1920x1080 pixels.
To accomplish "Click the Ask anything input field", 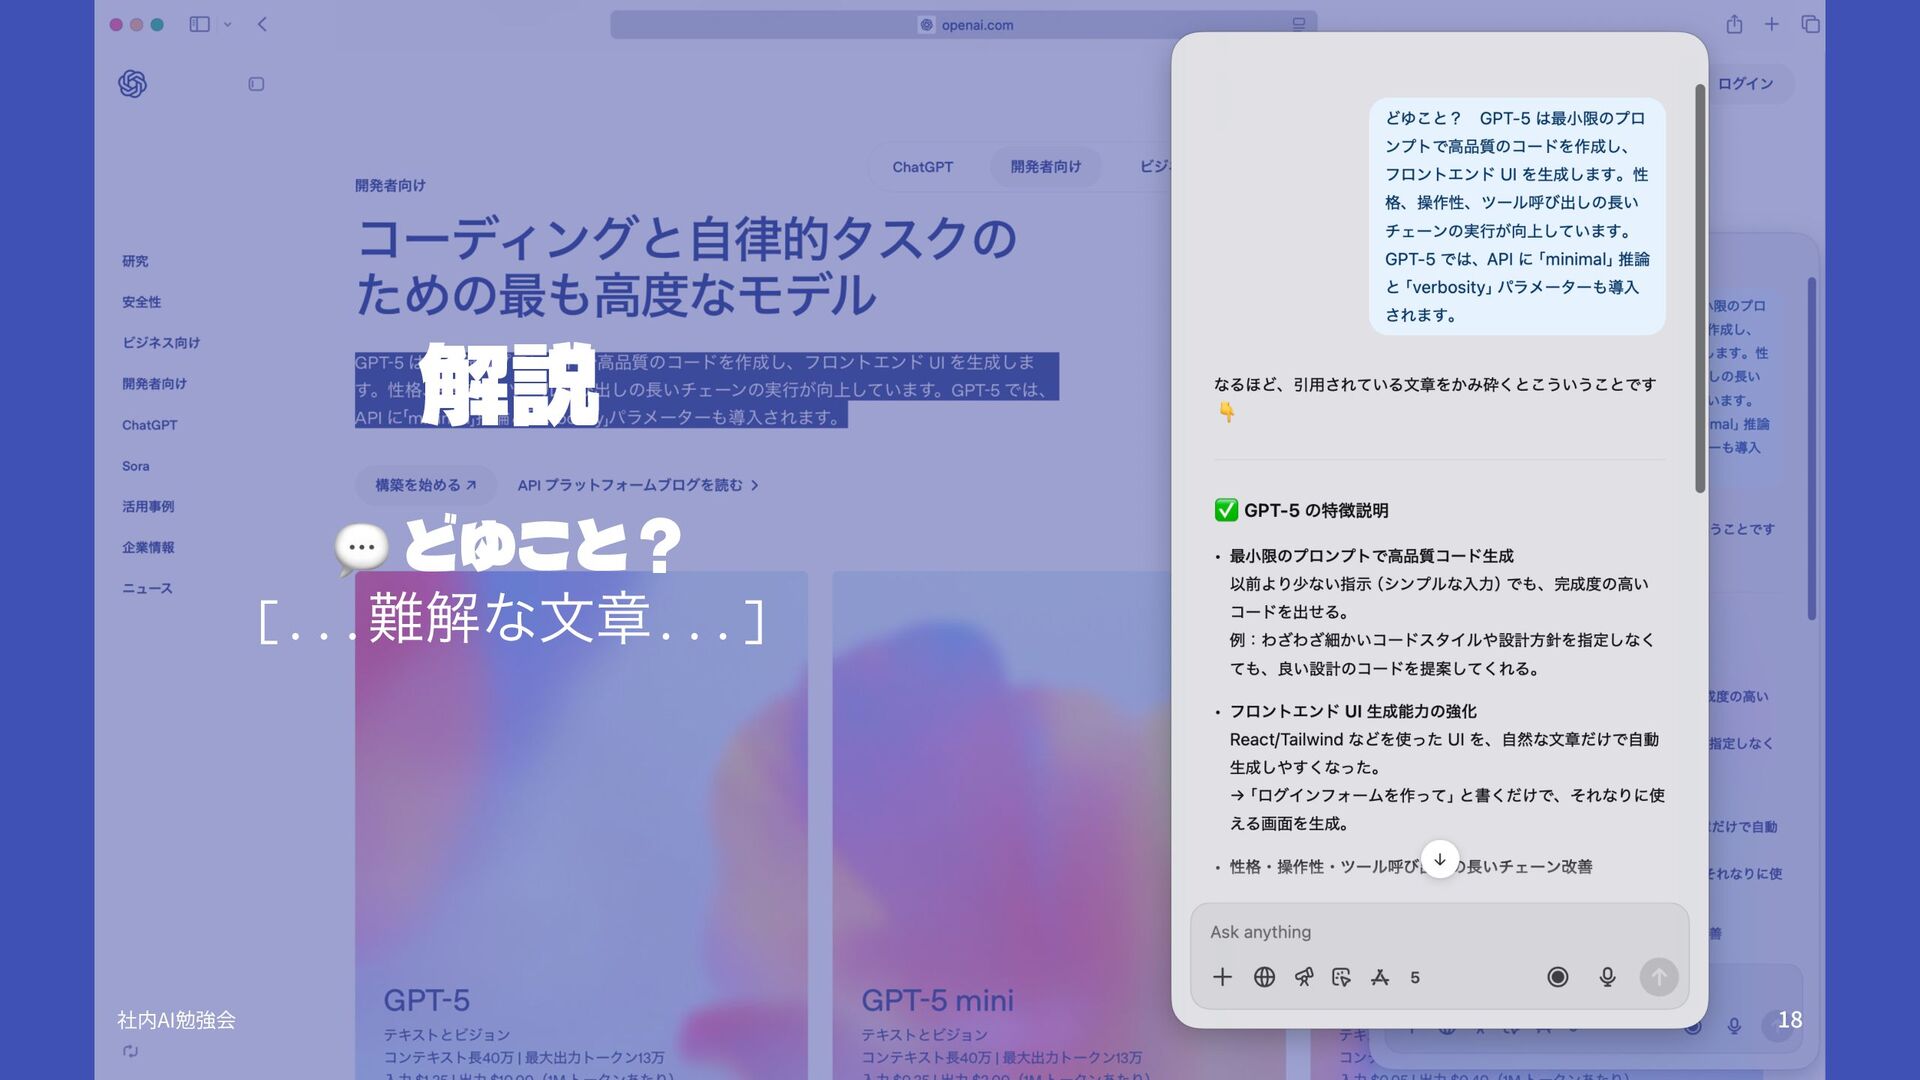I will click(x=1400, y=932).
